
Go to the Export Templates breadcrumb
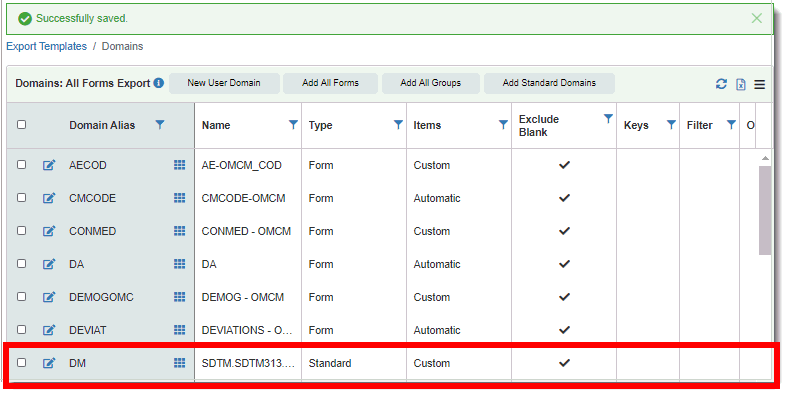[x=46, y=46]
